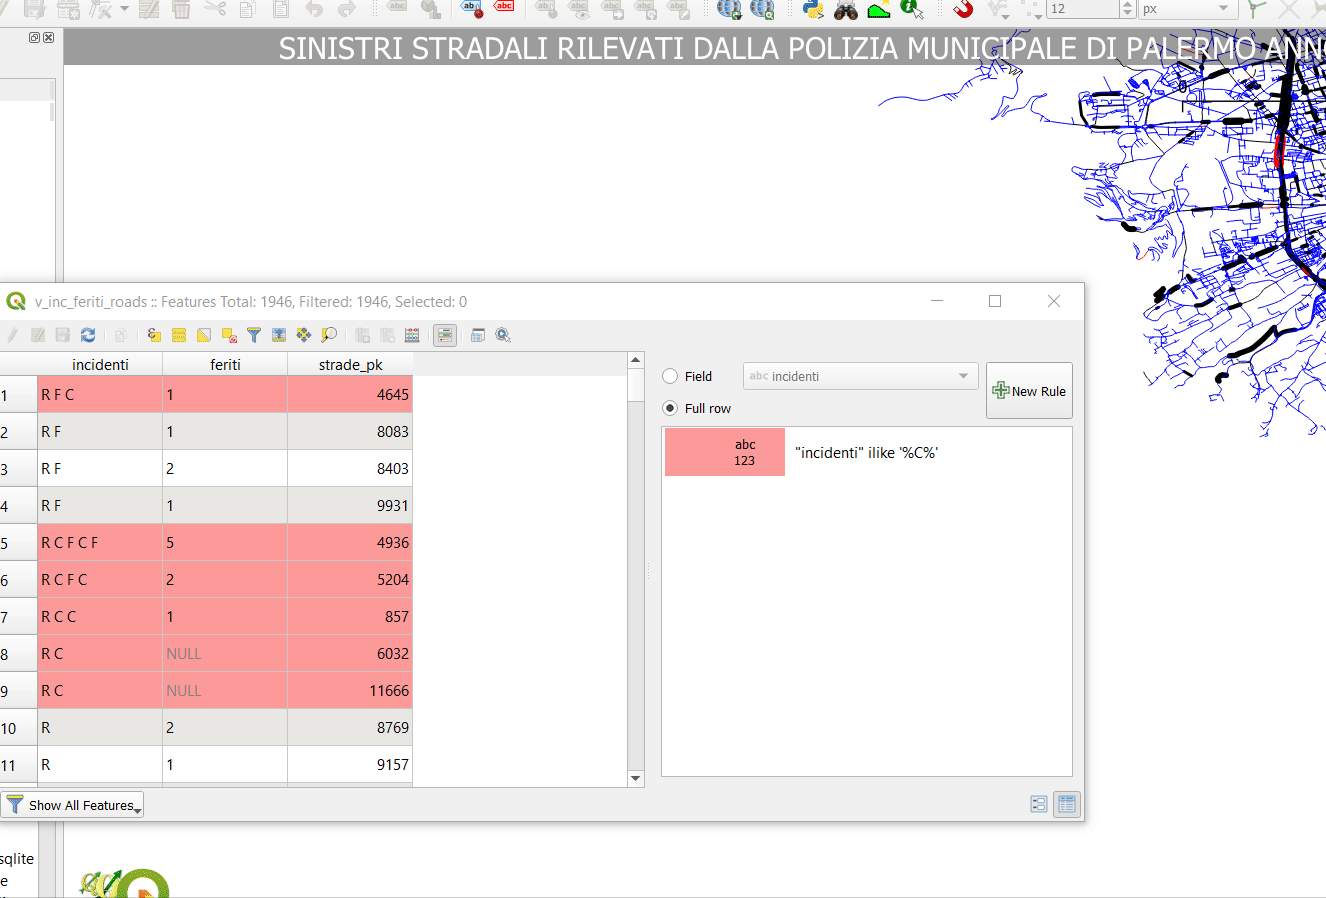Expand the Show All Features filter menu

tap(73, 805)
